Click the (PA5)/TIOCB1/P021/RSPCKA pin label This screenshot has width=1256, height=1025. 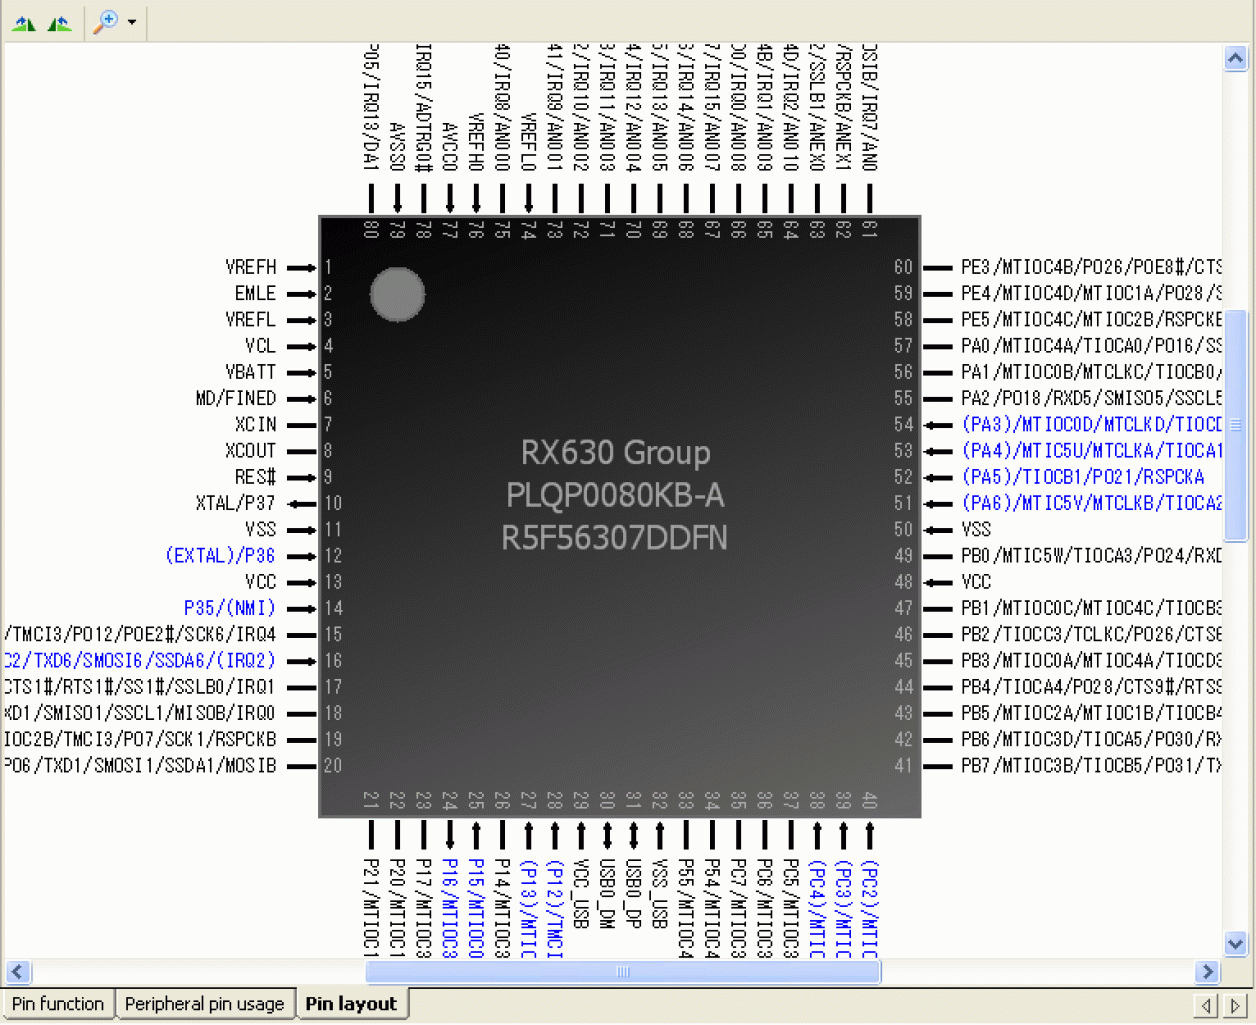(1085, 477)
